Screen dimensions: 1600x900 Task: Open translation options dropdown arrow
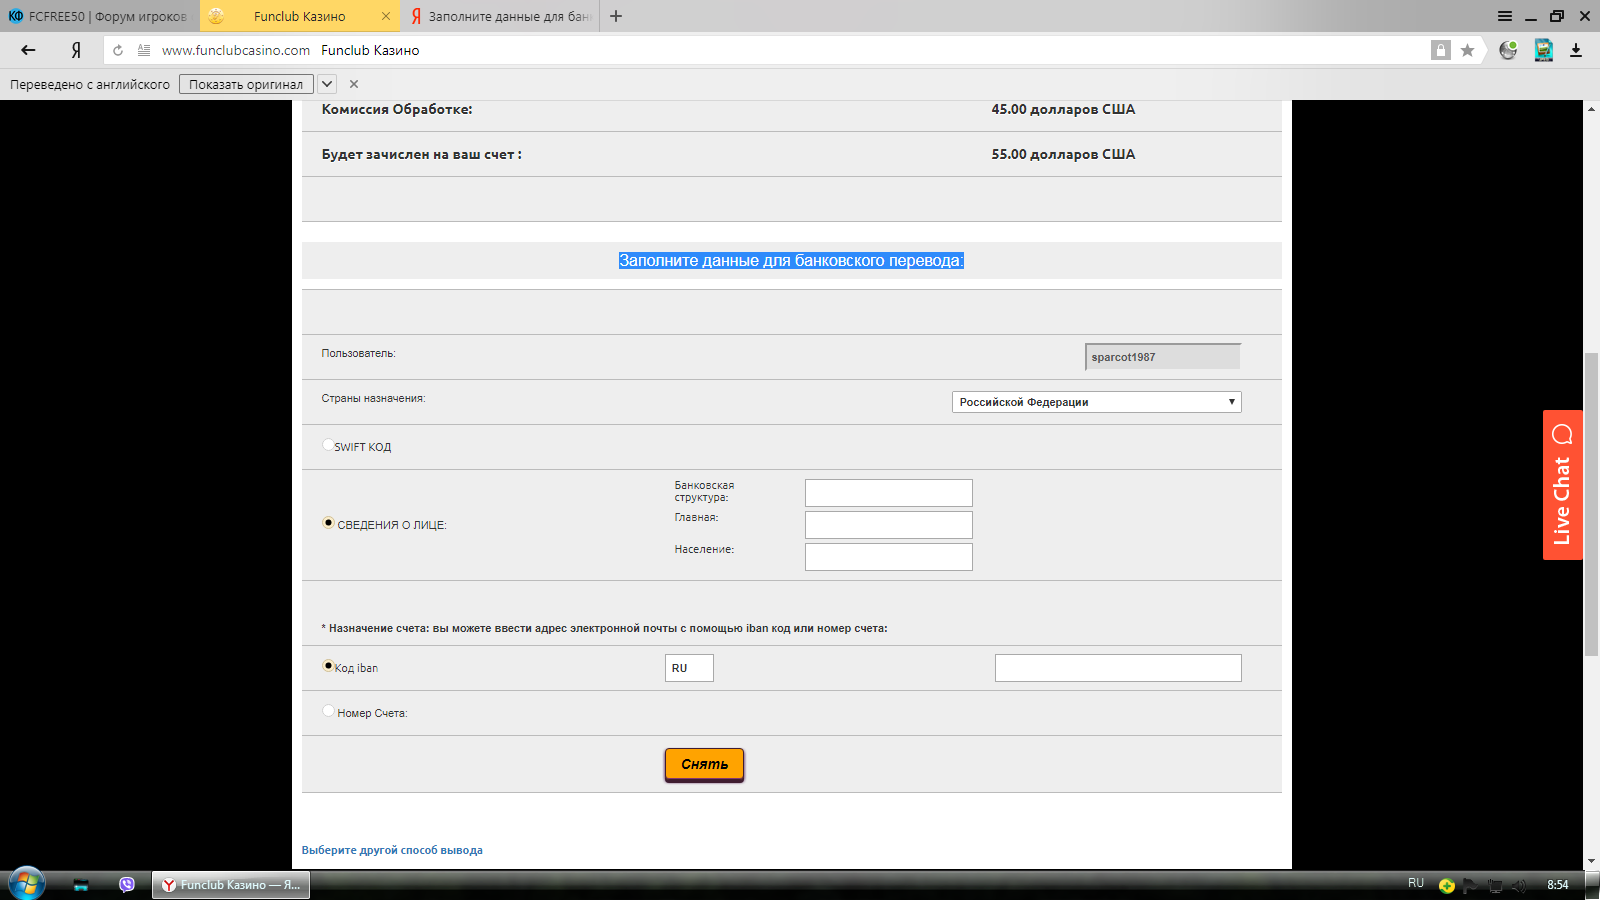click(x=327, y=84)
